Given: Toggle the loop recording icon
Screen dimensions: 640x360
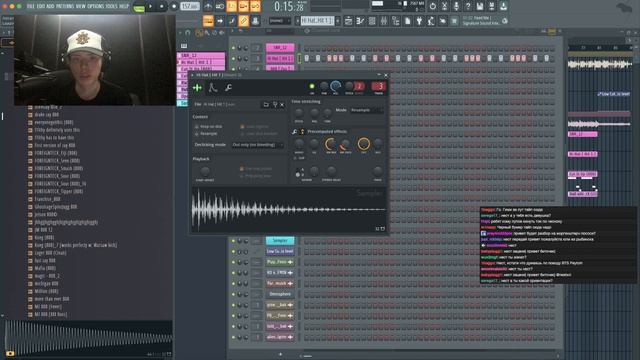Looking at the screenshot, I should [x=255, y=7].
